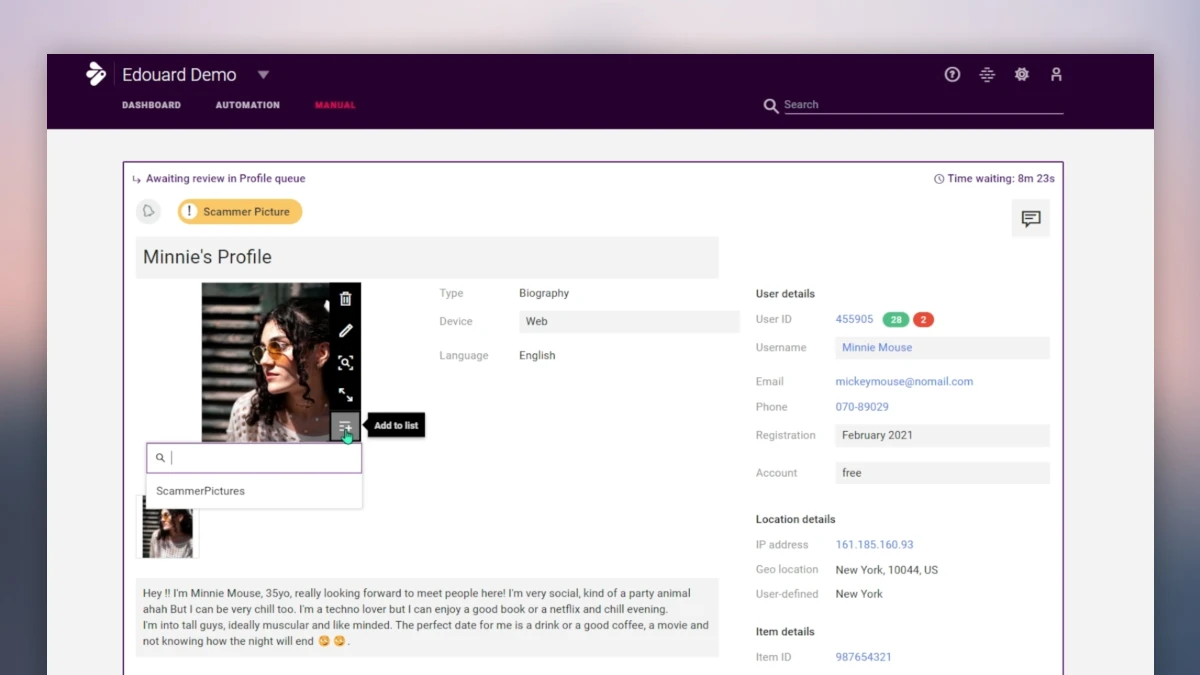The image size is (1200, 675).
Task: Focus the header Search field
Action: coord(922,105)
